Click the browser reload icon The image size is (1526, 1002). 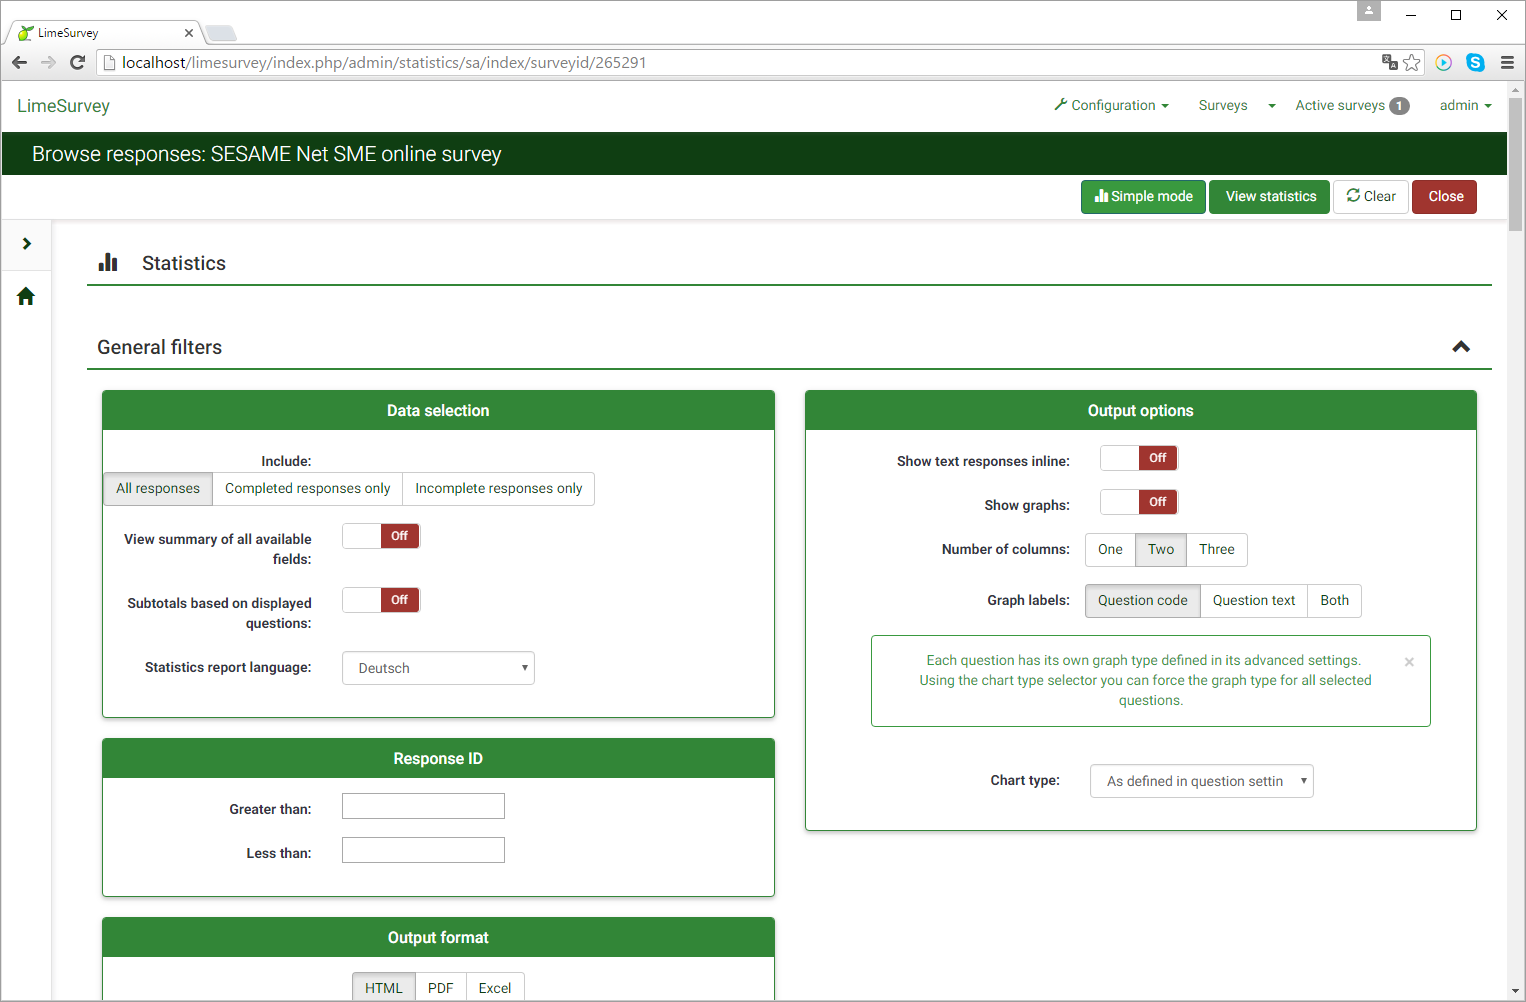[x=77, y=62]
